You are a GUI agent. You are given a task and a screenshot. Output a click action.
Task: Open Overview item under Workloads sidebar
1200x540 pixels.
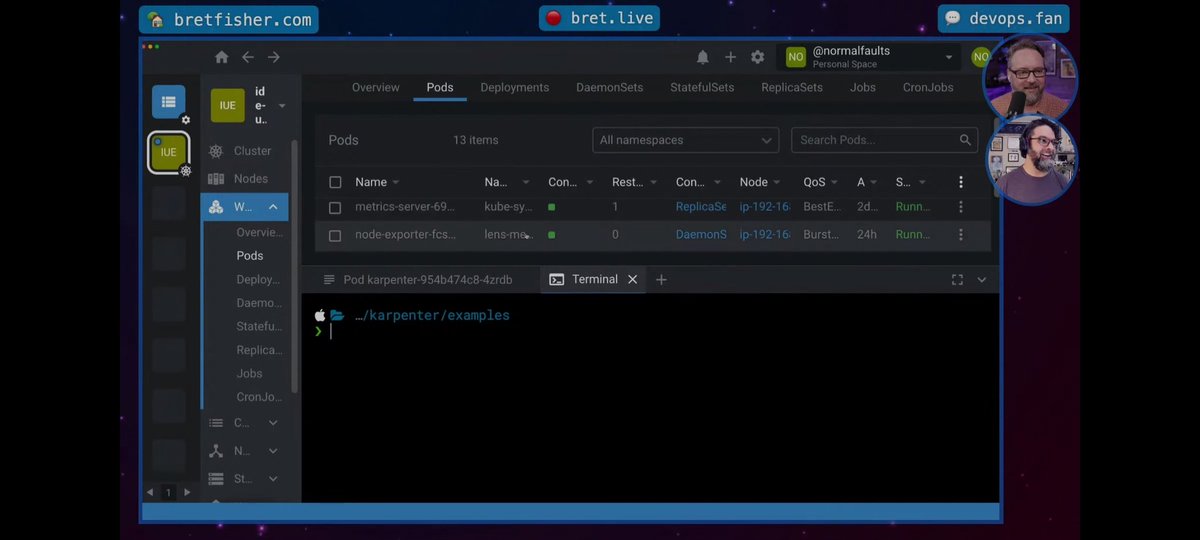(x=259, y=232)
